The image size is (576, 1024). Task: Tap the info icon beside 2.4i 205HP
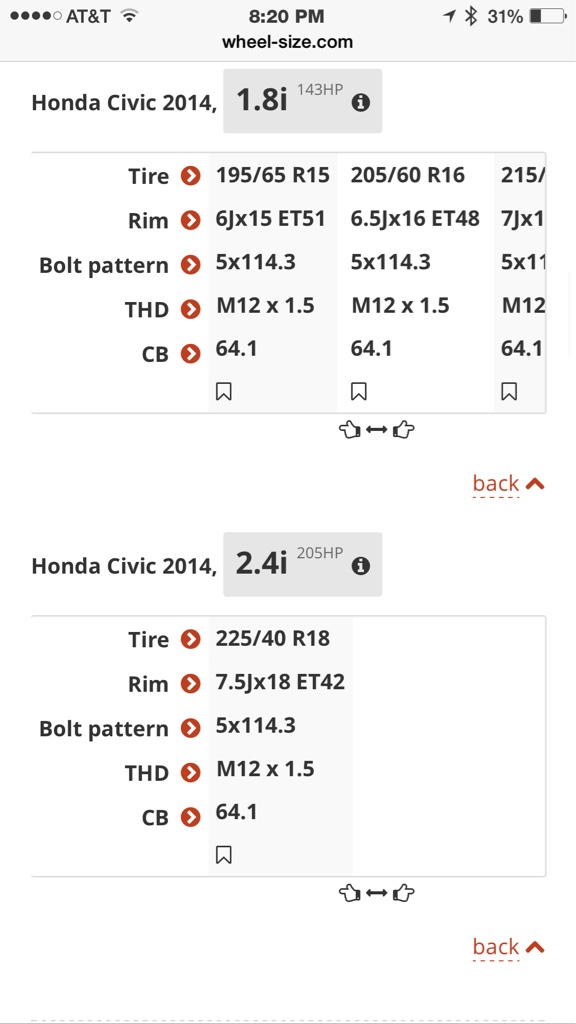coord(360,566)
